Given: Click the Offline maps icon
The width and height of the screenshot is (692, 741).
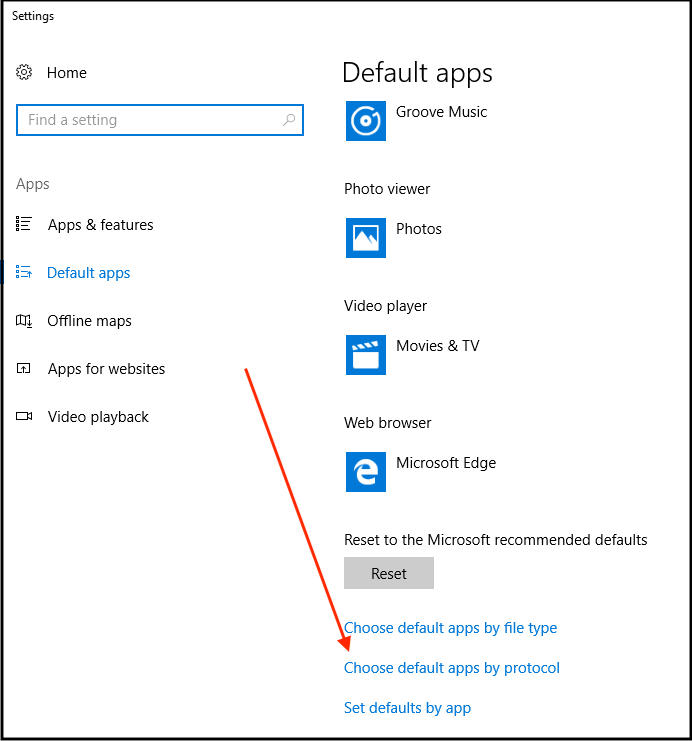Looking at the screenshot, I should pyautogui.click(x=24, y=321).
